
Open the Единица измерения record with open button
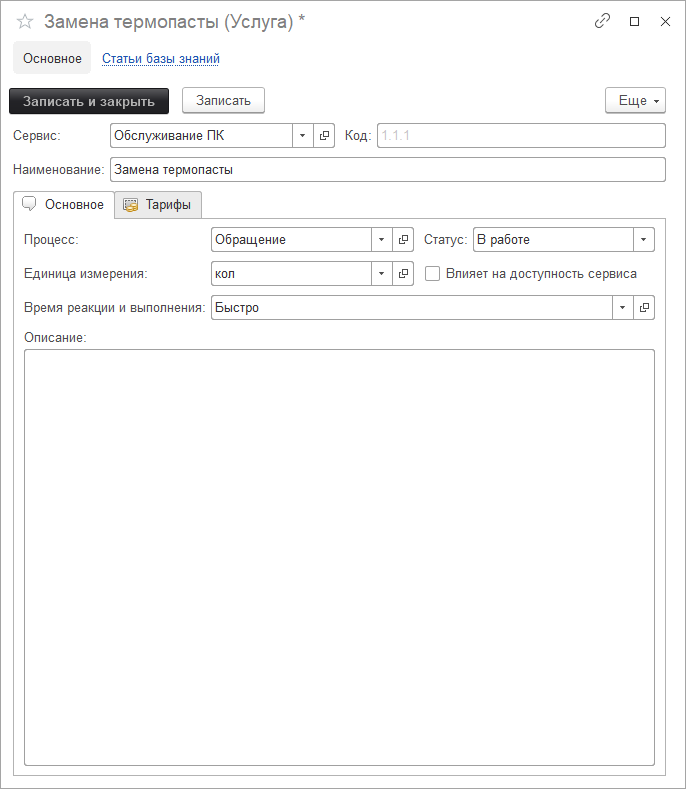point(403,274)
